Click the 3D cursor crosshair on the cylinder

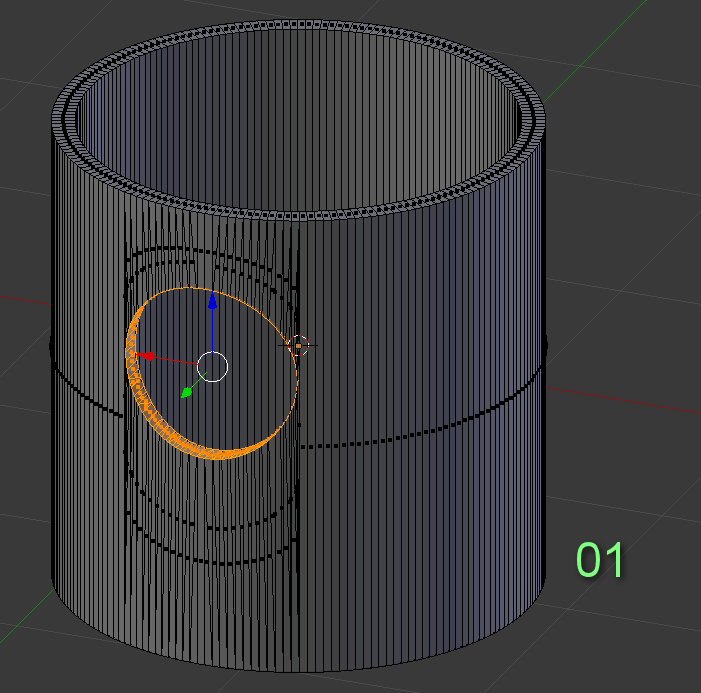tap(298, 346)
